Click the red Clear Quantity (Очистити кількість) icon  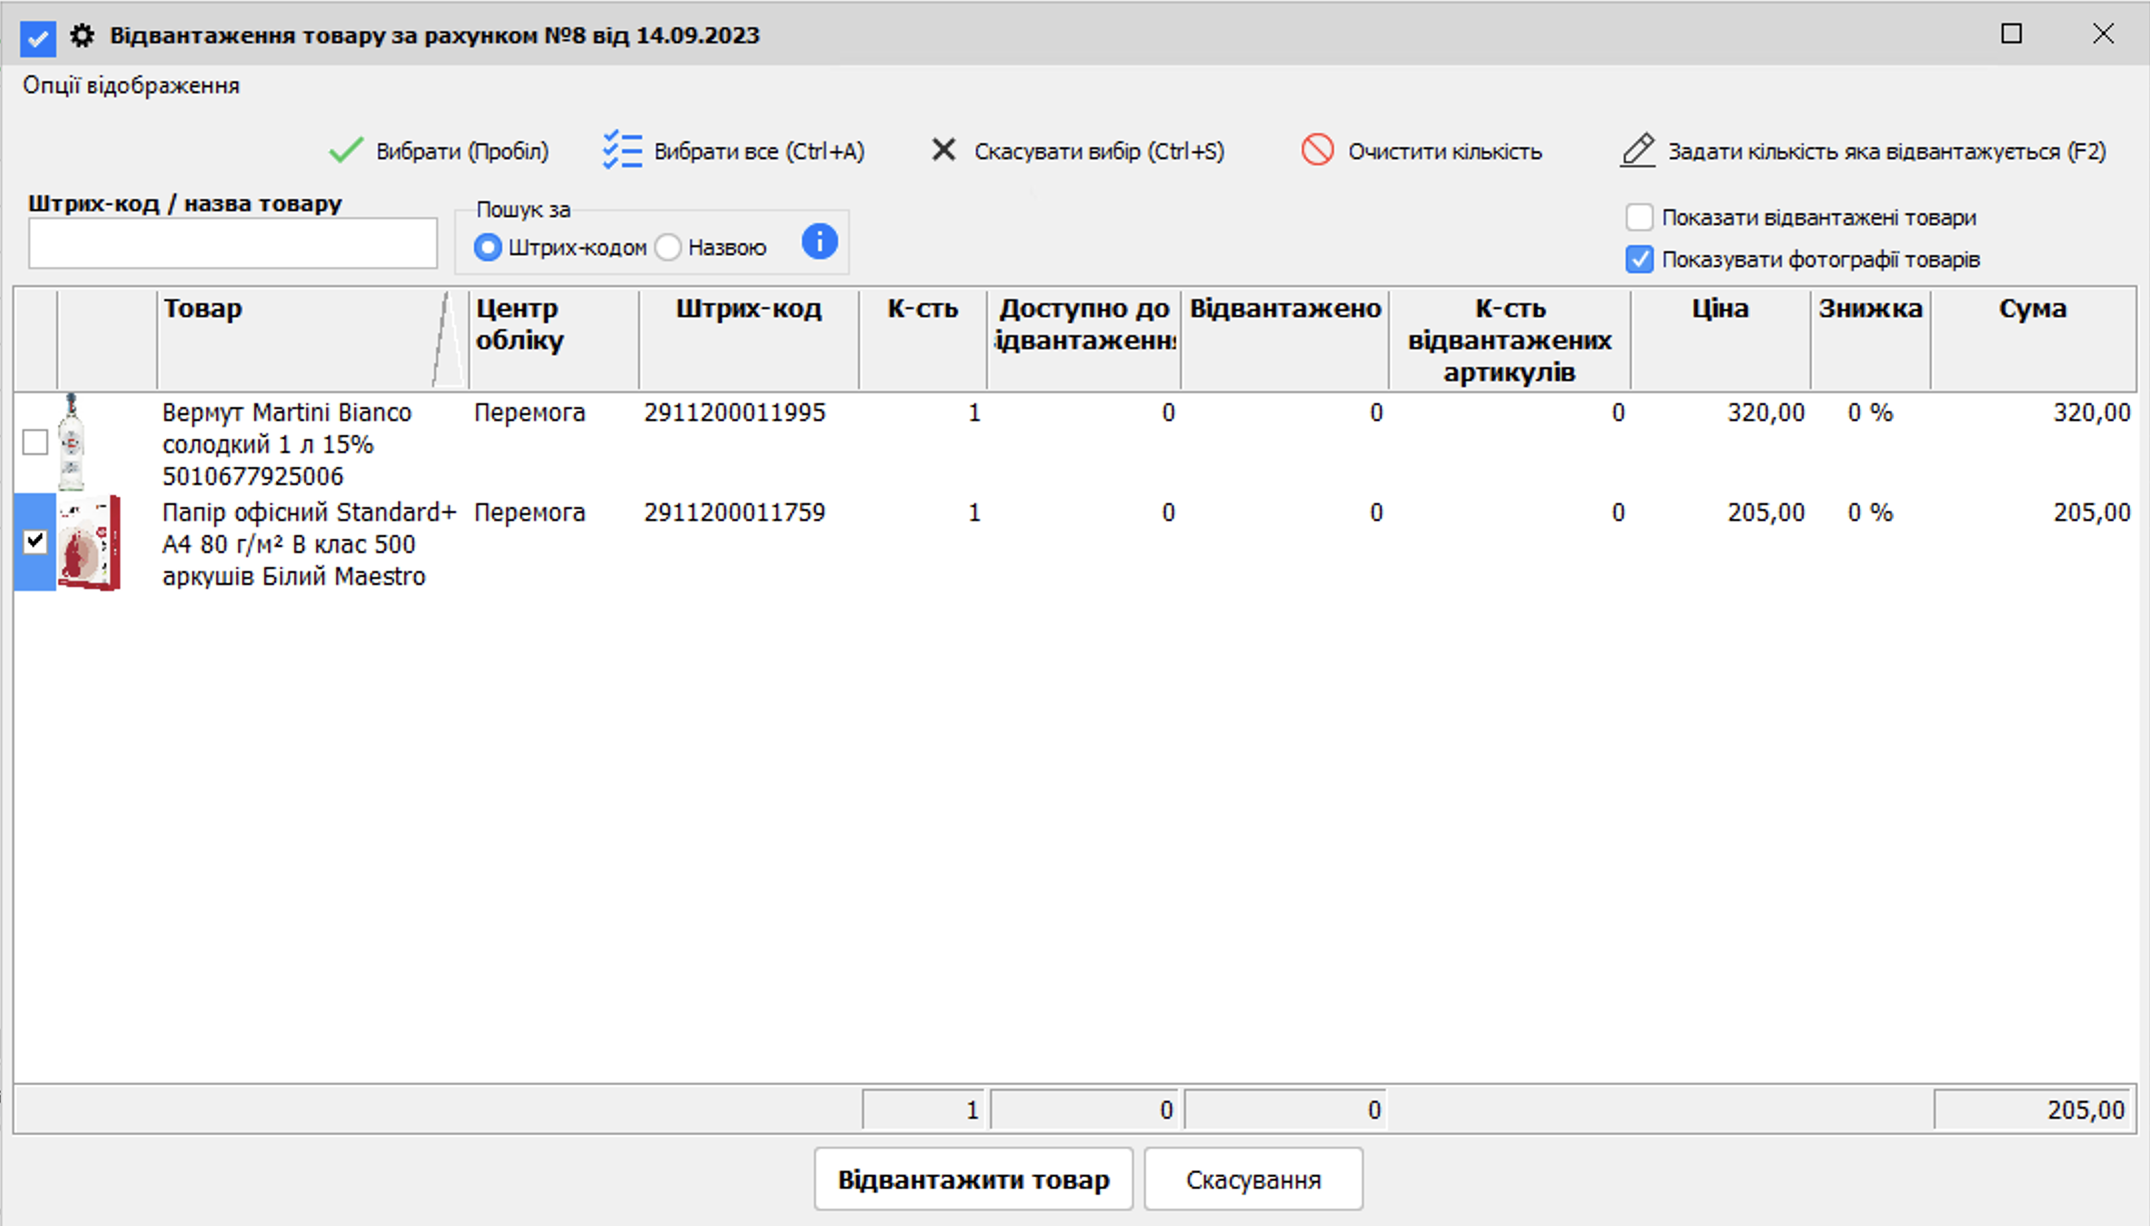pos(1317,150)
